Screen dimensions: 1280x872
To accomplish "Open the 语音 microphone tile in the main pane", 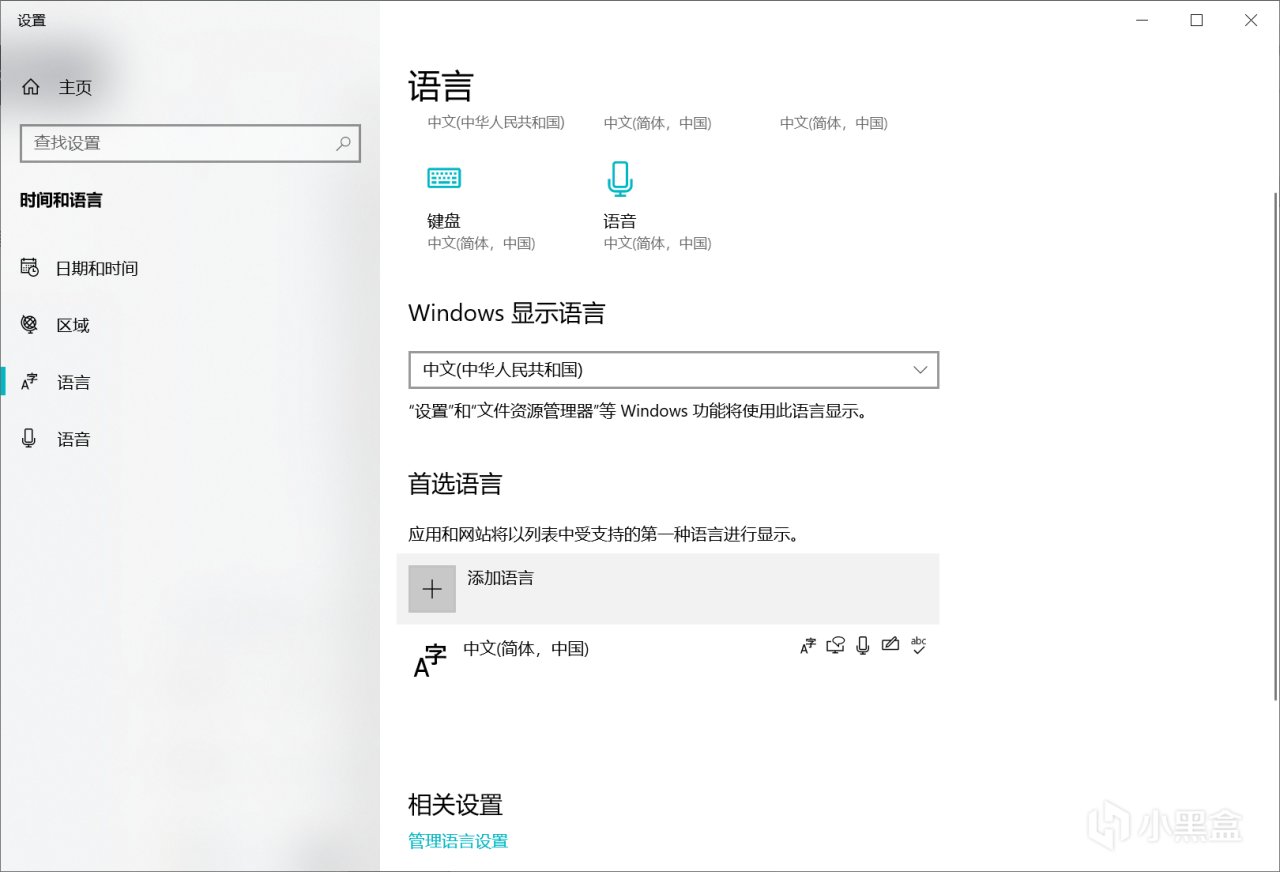I will click(x=657, y=208).
